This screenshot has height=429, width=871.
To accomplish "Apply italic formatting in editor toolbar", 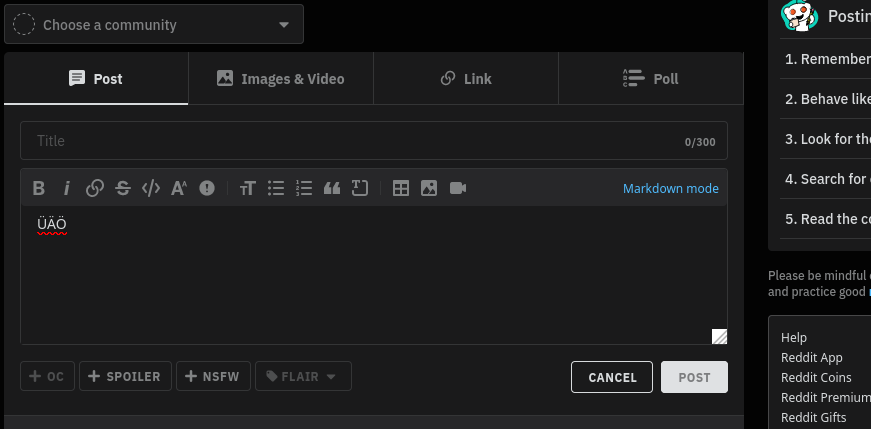I will click(67, 188).
